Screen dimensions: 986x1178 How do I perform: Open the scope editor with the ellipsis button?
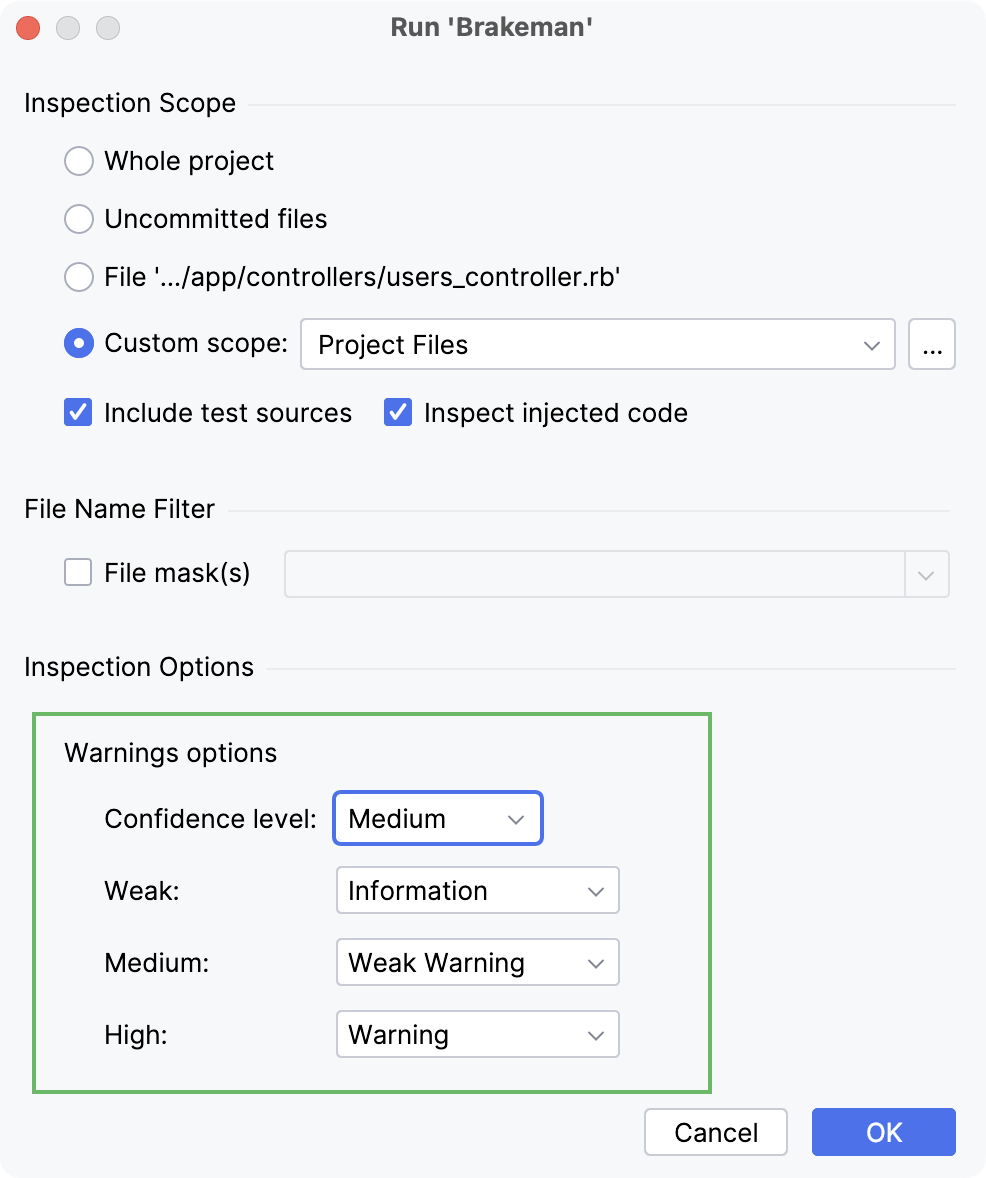coord(932,343)
